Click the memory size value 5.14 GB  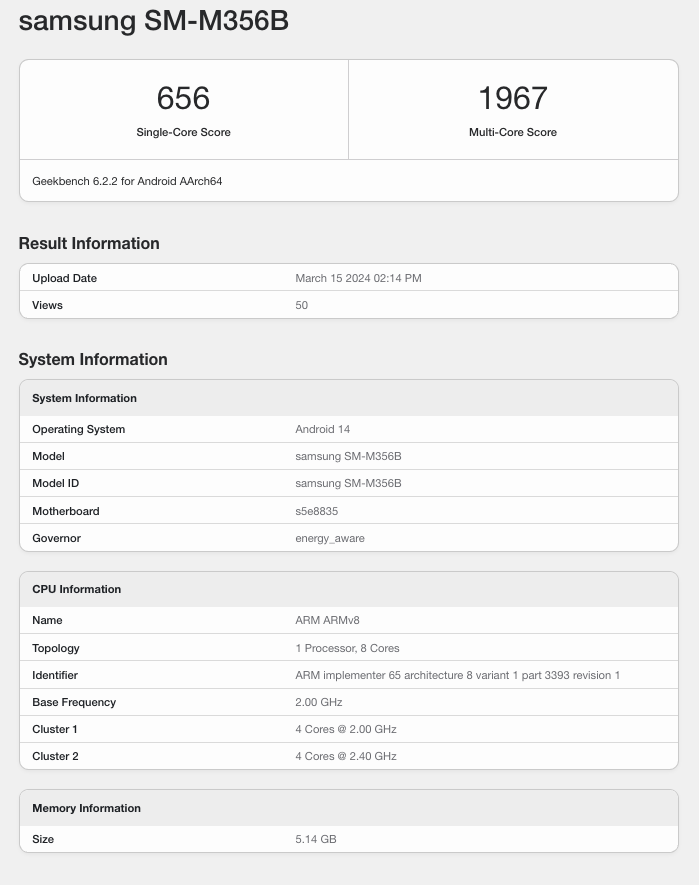click(315, 839)
